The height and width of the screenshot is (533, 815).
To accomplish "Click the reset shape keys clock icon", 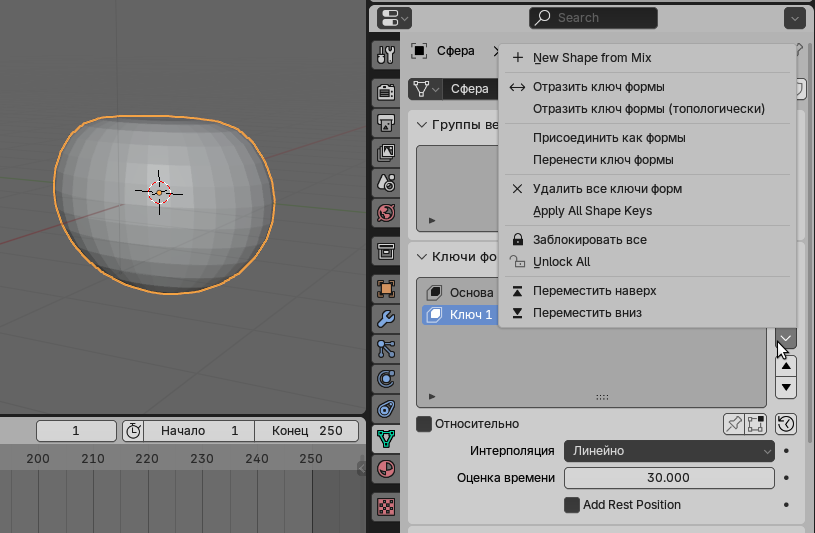I will [786, 424].
